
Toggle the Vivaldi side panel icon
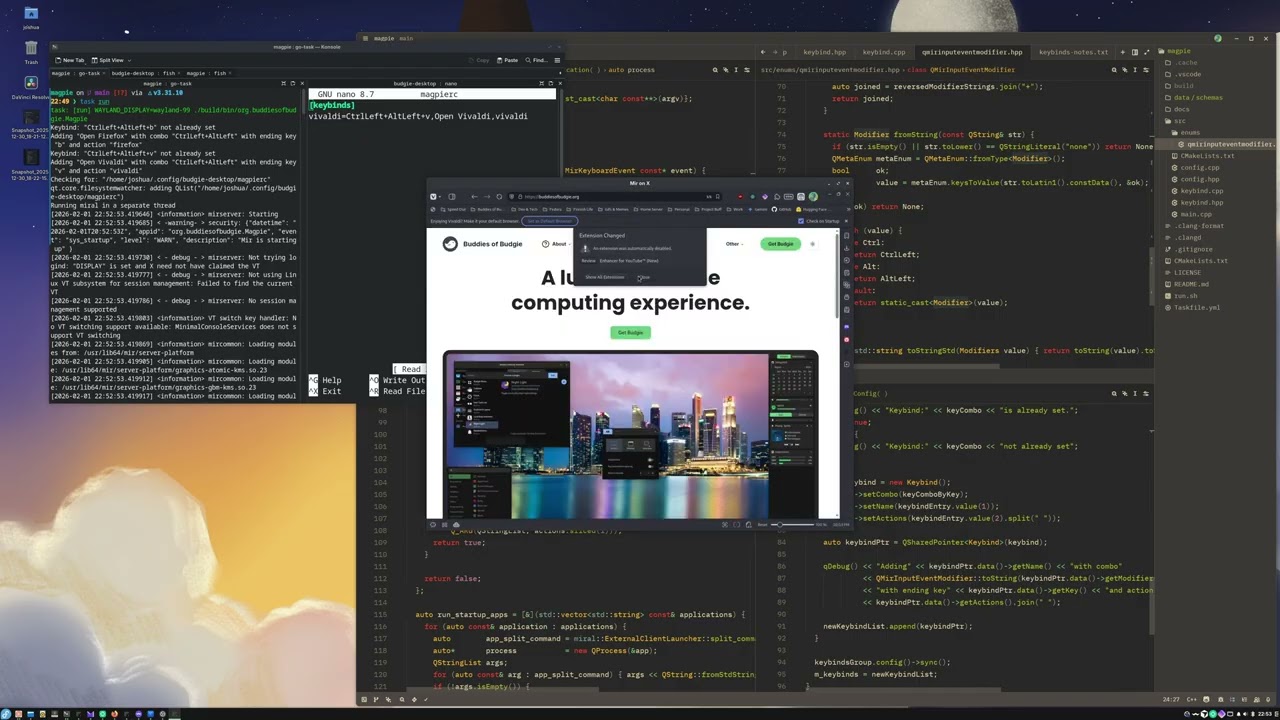452,196
